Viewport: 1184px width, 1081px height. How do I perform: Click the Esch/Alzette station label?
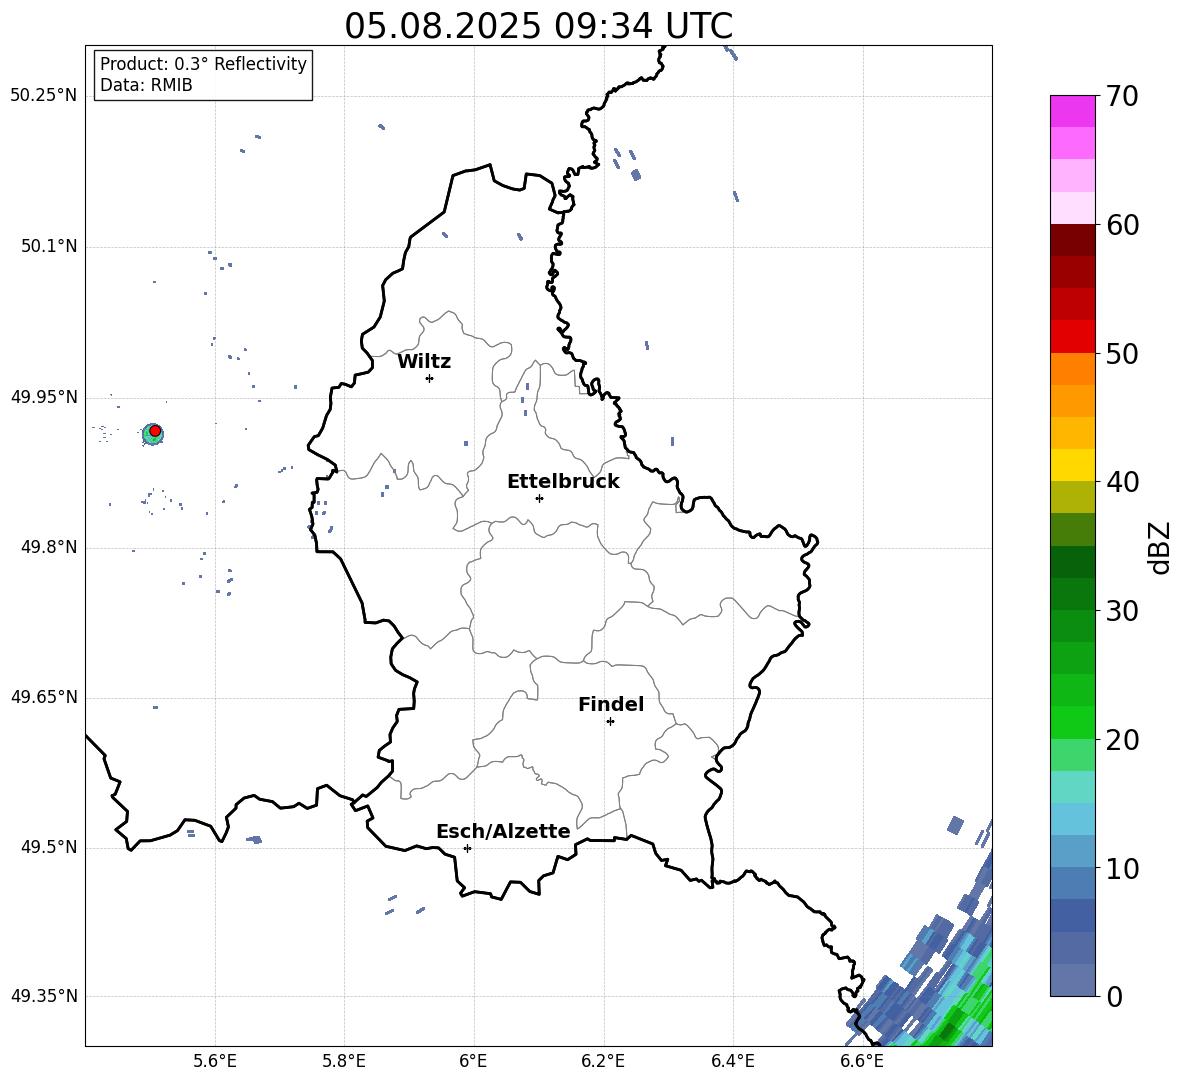(x=503, y=831)
